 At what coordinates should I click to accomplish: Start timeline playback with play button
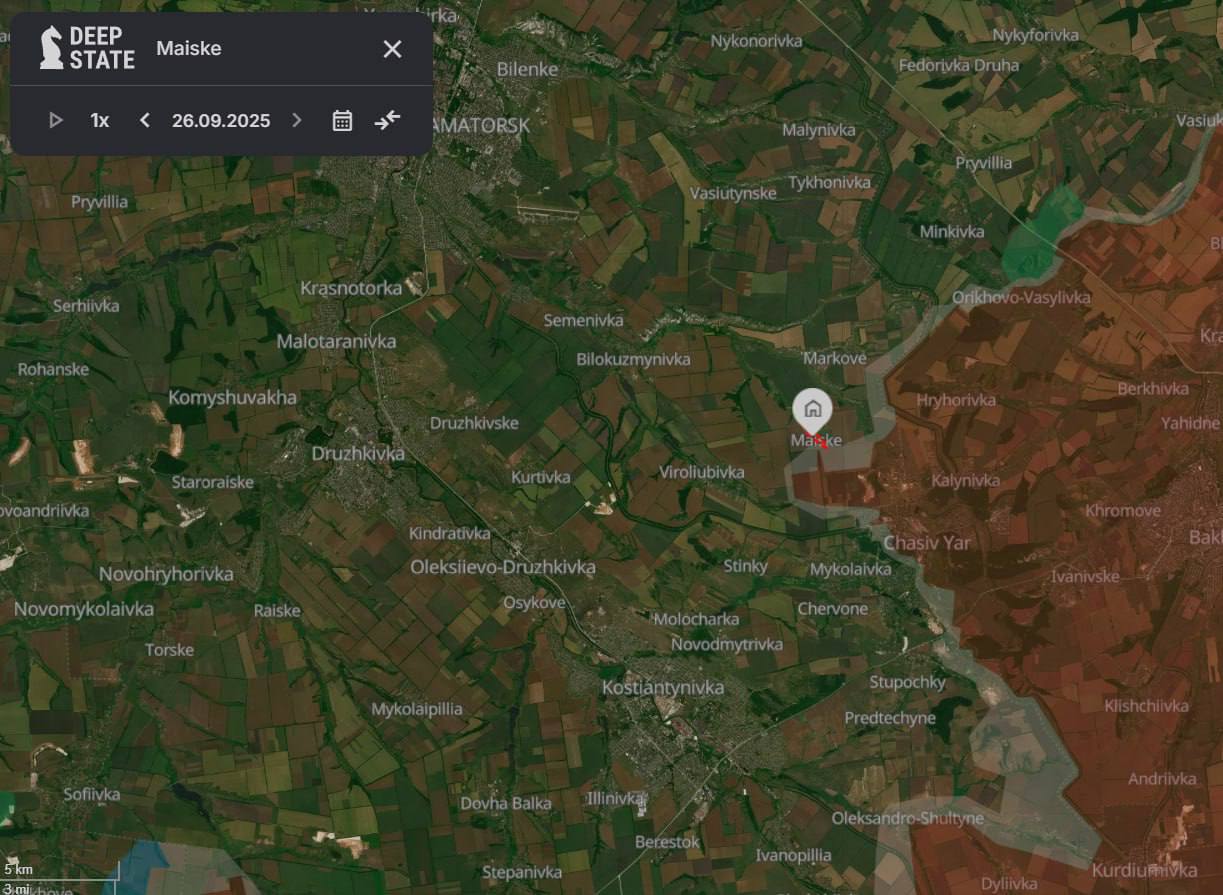[x=56, y=121]
